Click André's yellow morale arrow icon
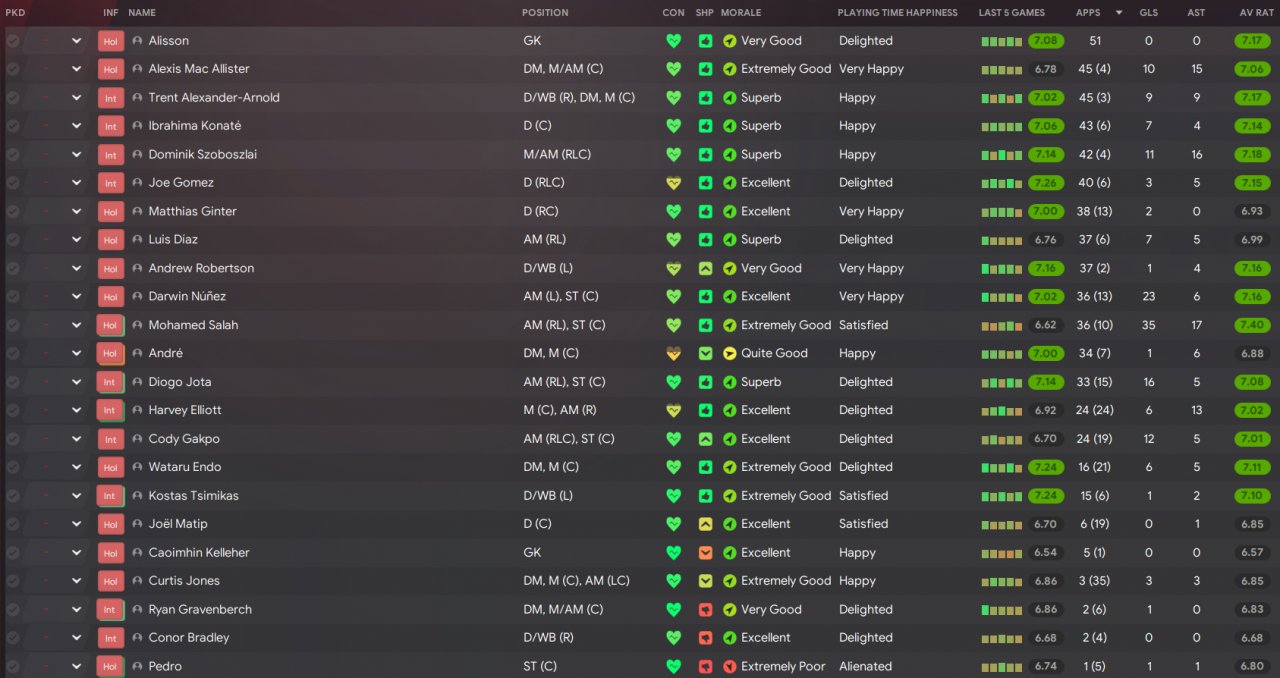The image size is (1280, 678). click(729, 353)
